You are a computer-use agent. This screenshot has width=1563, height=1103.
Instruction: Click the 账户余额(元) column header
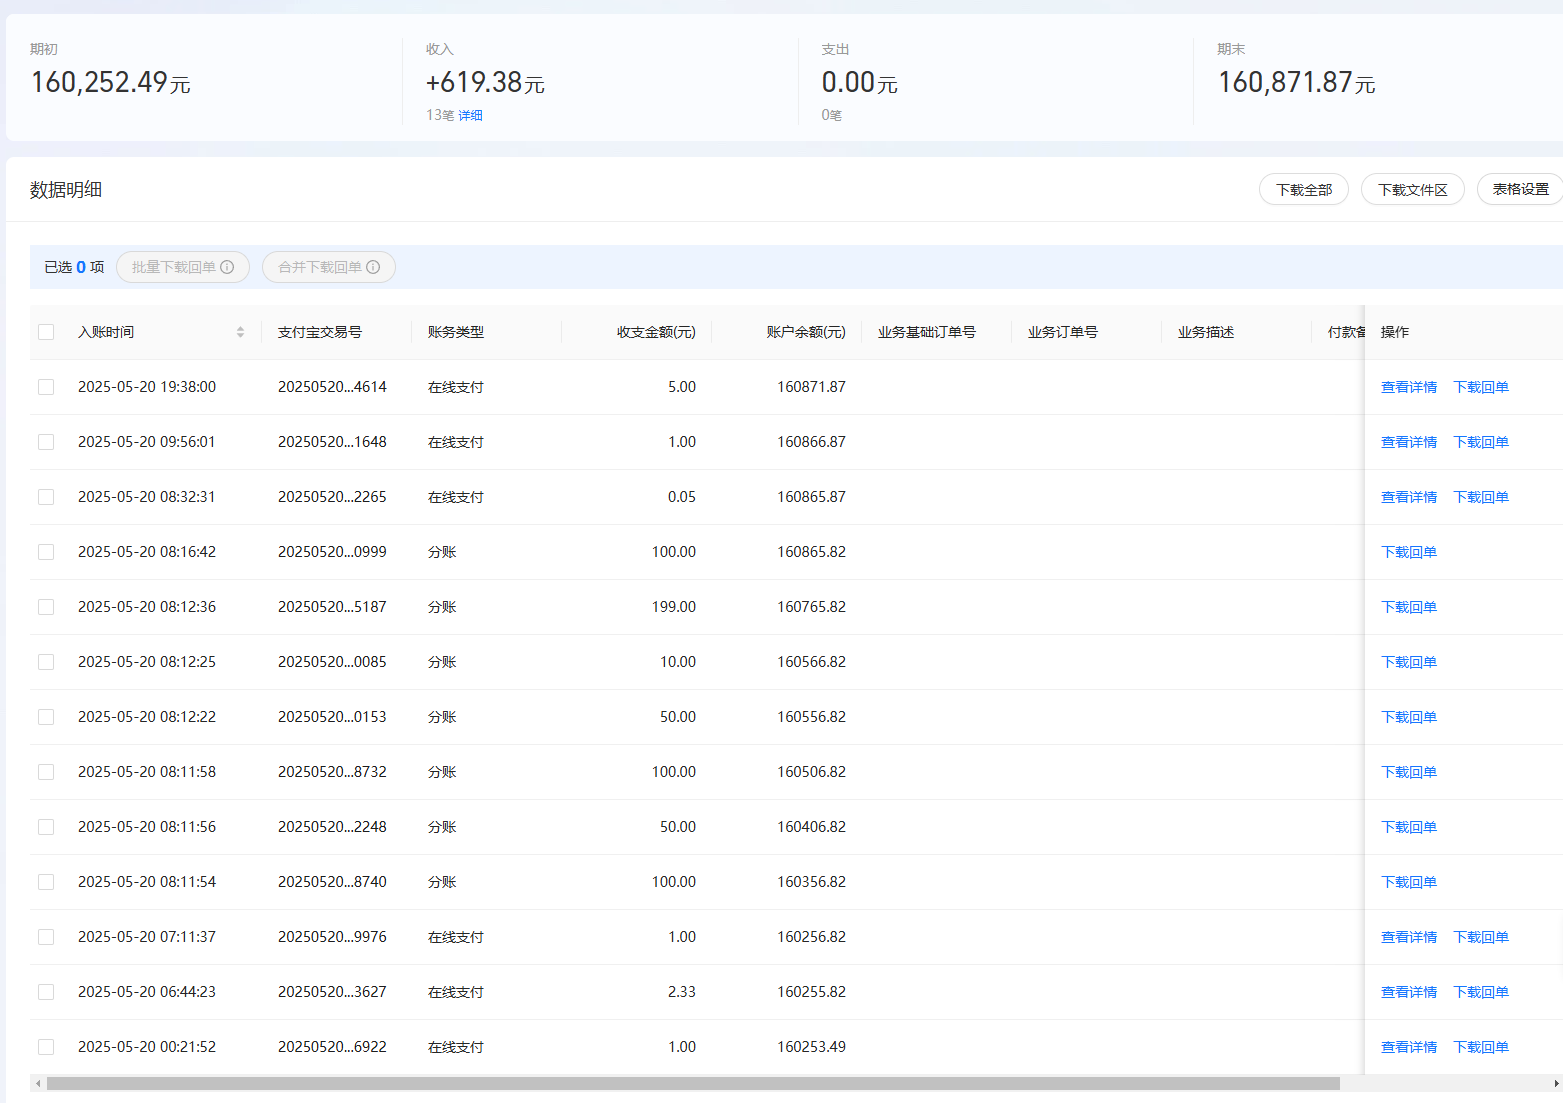pos(806,332)
